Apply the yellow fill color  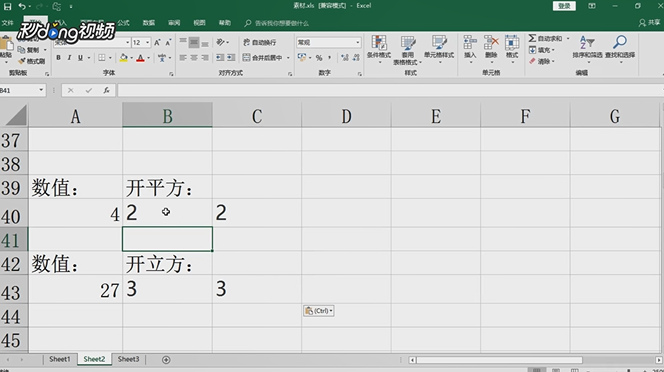pos(124,58)
